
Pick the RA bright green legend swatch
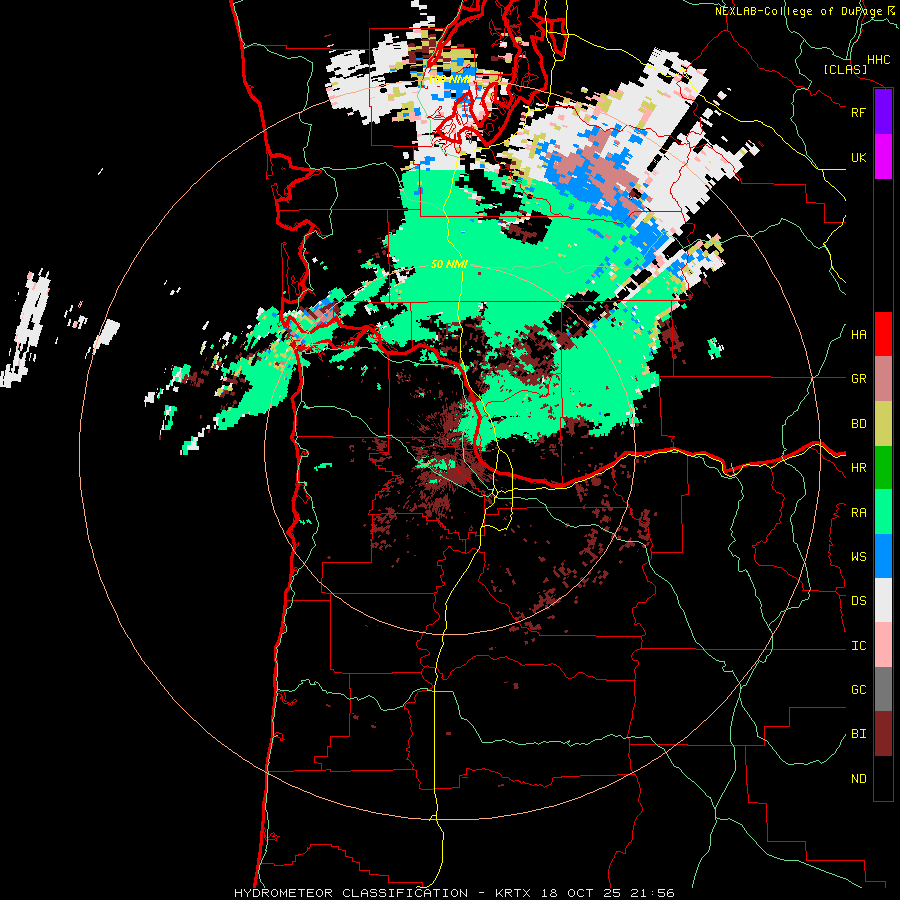[x=883, y=512]
